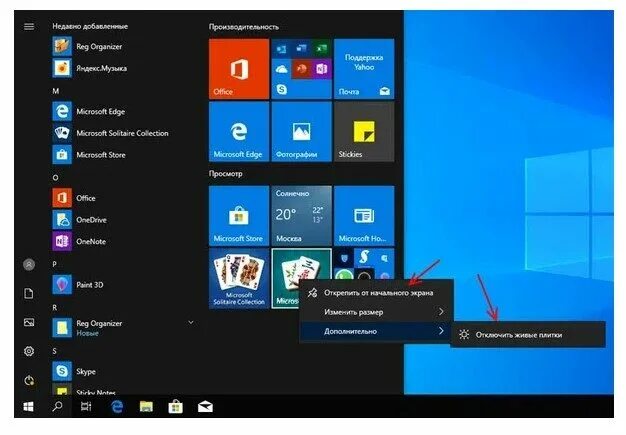Image resolution: width=626 pixels, height=435 pixels.
Task: Click the Недавно добавленные header
Action: [90, 26]
